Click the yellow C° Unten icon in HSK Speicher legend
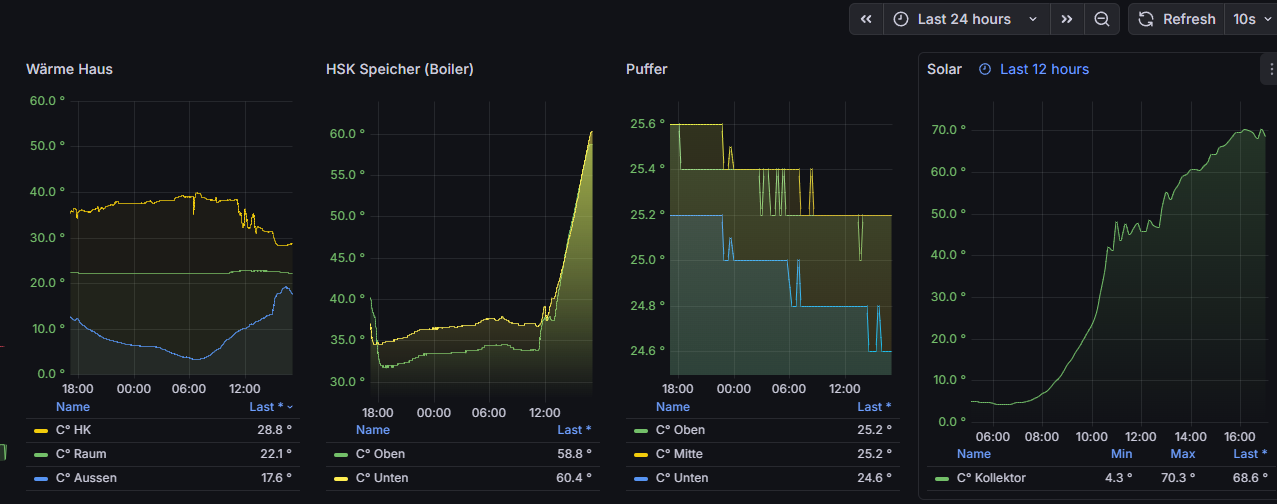This screenshot has width=1277, height=504. pos(340,478)
